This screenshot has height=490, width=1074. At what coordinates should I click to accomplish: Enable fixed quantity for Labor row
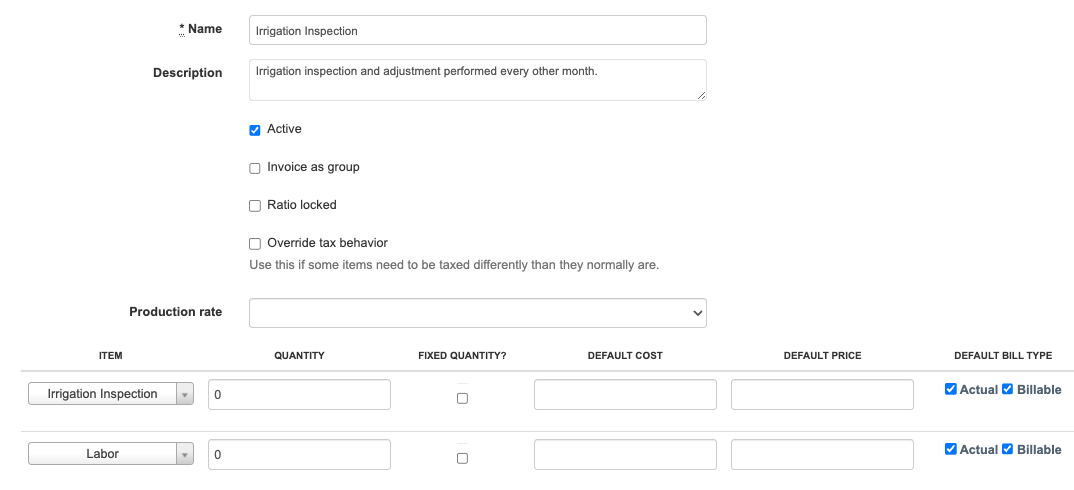click(462, 458)
